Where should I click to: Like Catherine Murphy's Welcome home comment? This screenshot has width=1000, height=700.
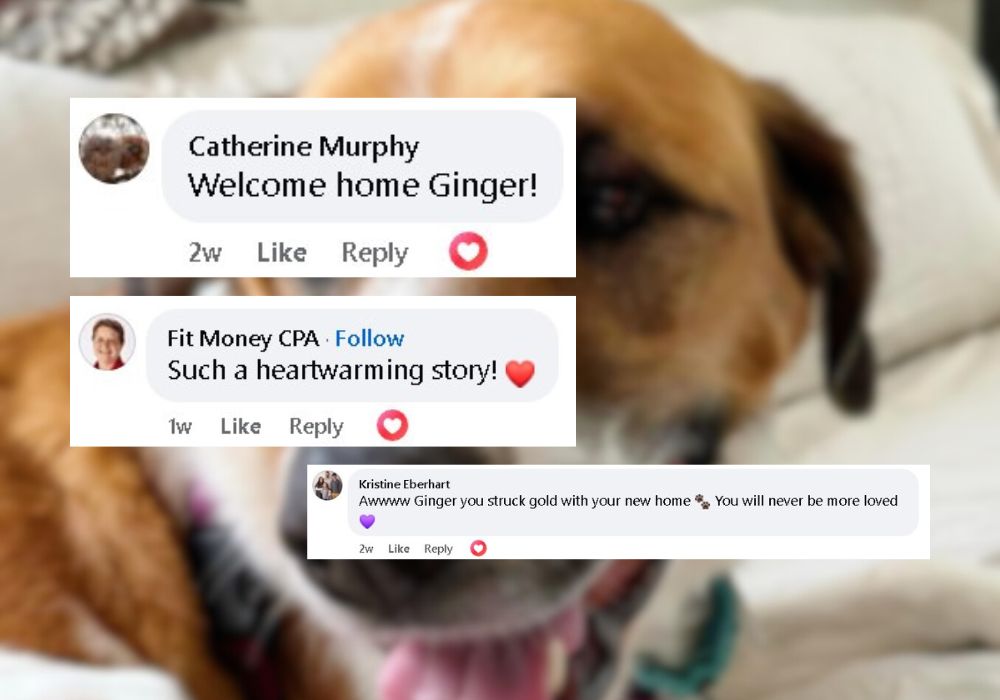pyautogui.click(x=282, y=252)
